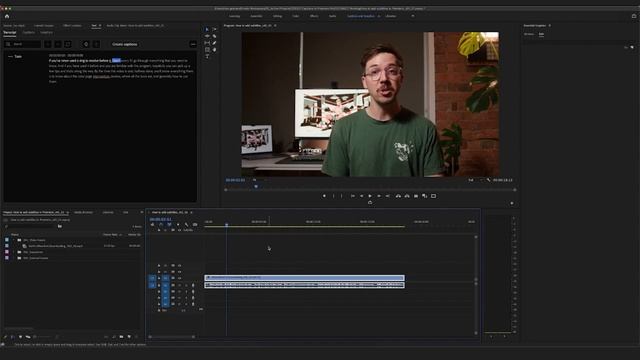Jump to In point in Program monitor
The width and height of the screenshot is (640, 360).
coord(353,196)
